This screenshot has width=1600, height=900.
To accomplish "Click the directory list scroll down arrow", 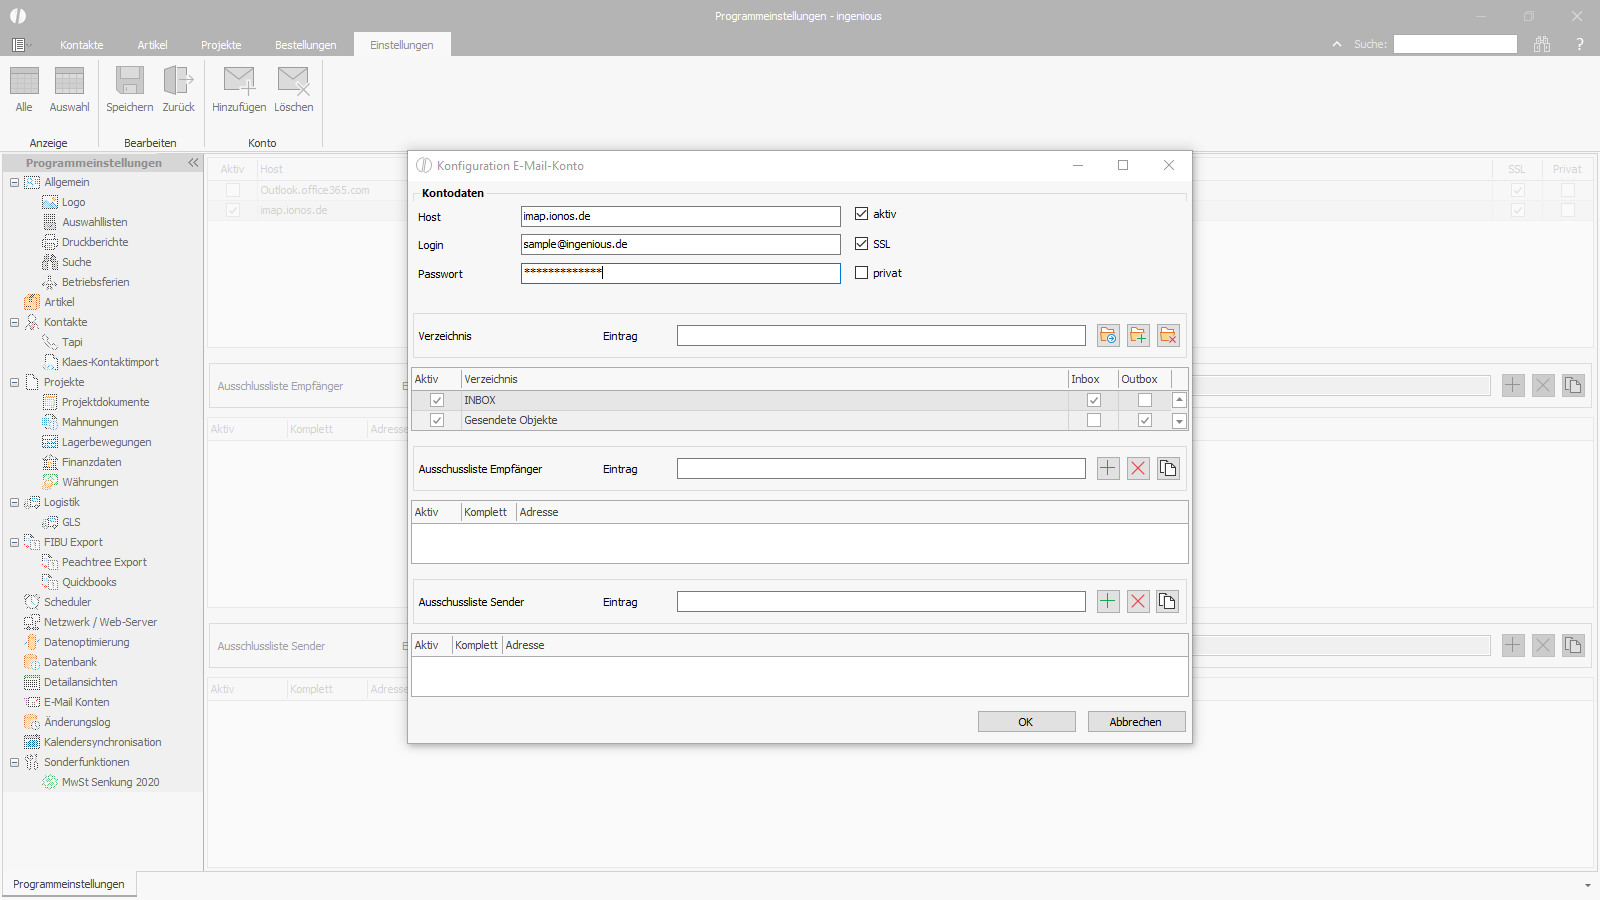I will (x=1179, y=421).
